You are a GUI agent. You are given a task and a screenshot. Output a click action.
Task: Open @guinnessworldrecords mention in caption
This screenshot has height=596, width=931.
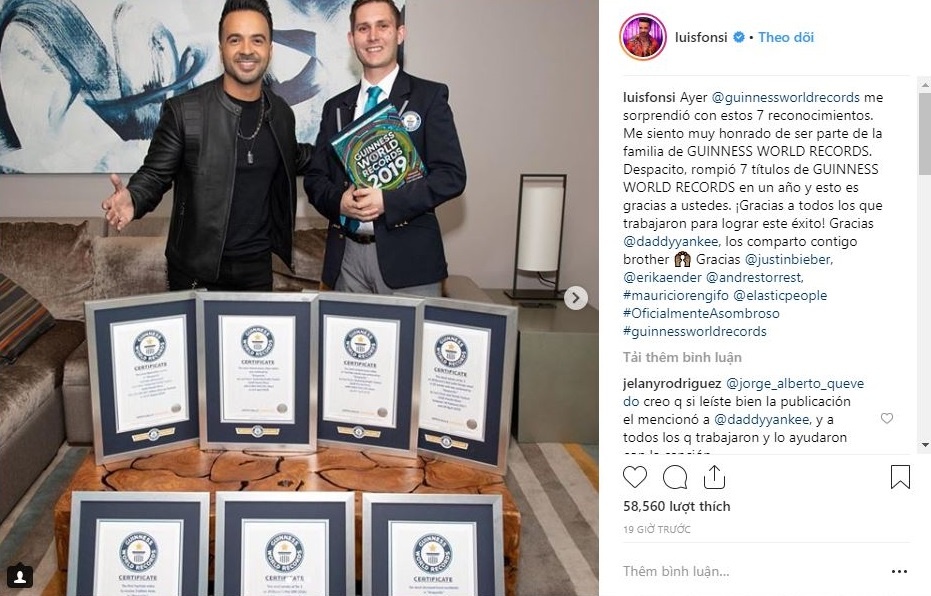(x=786, y=97)
